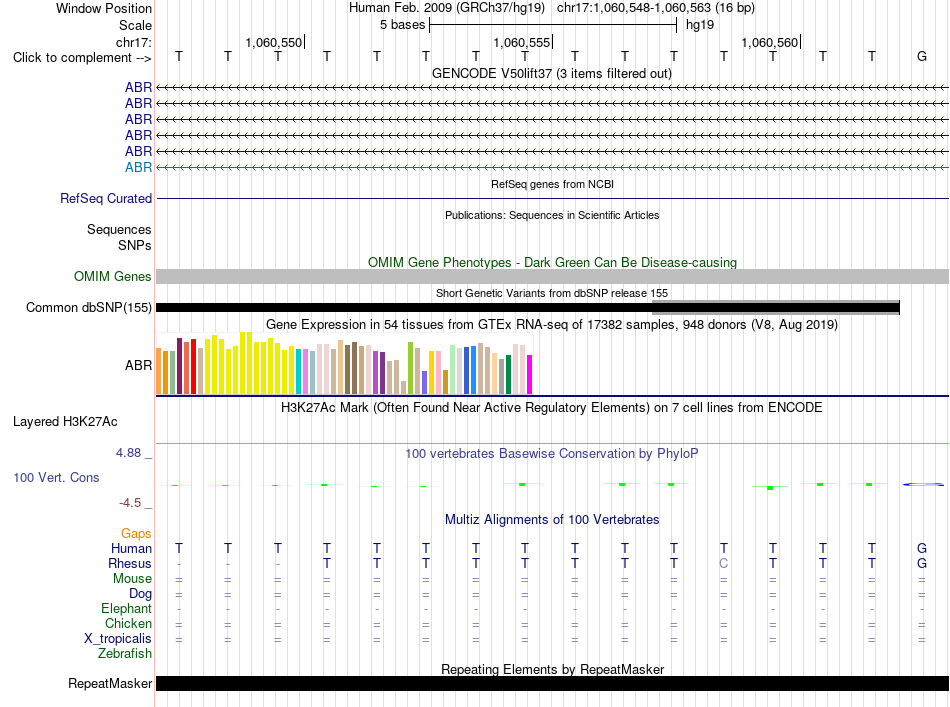
Task: Open the RefSeq Curated track label
Action: (x=105, y=198)
